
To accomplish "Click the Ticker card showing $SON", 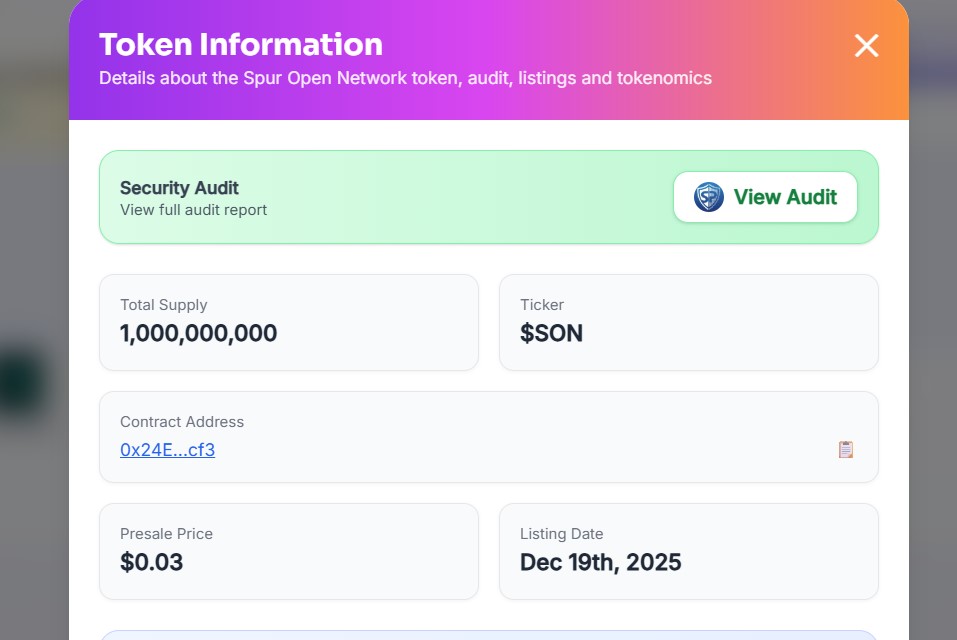I will pos(688,322).
